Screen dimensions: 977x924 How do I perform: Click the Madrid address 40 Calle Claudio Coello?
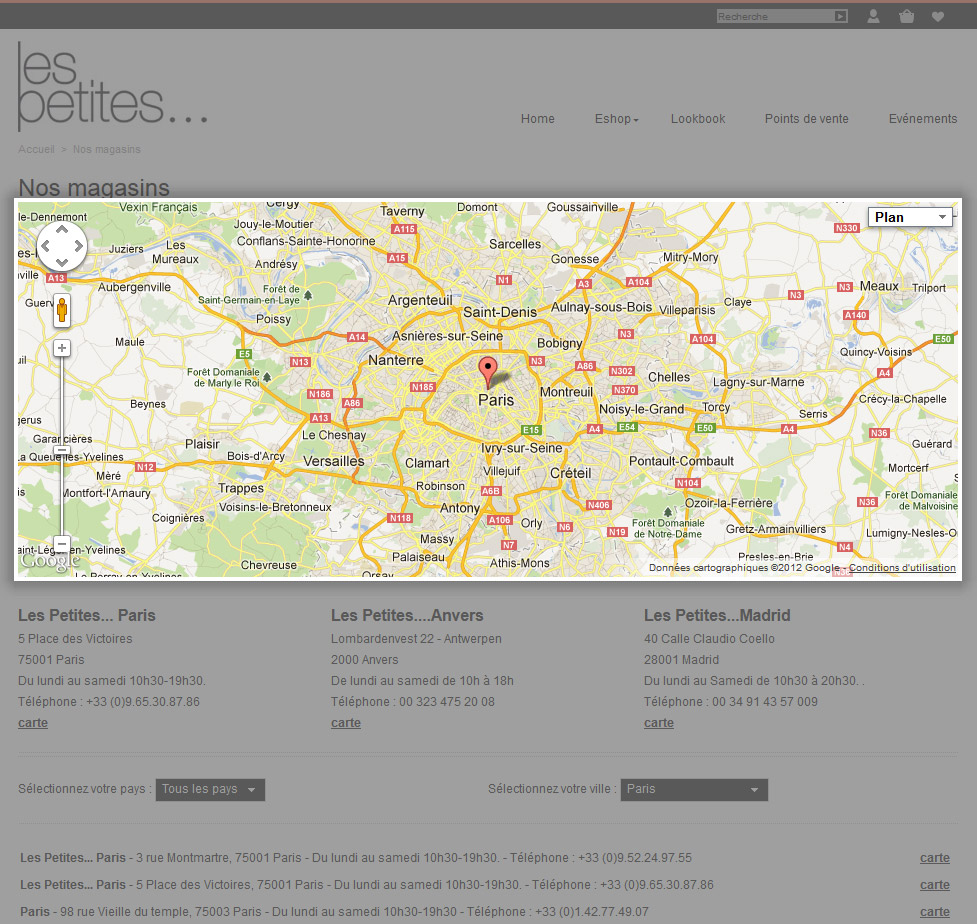point(709,639)
